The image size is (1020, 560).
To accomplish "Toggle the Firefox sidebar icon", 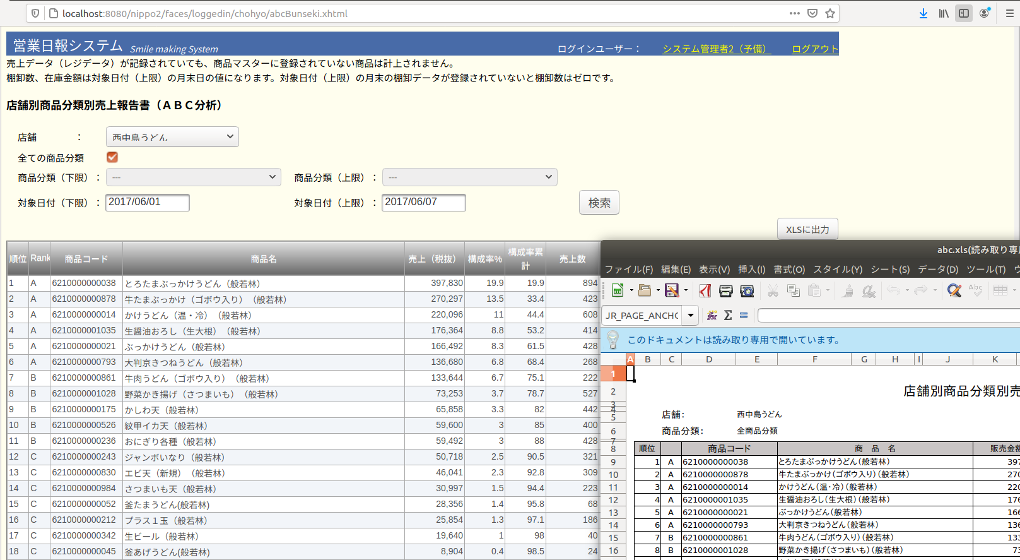I will [x=964, y=13].
